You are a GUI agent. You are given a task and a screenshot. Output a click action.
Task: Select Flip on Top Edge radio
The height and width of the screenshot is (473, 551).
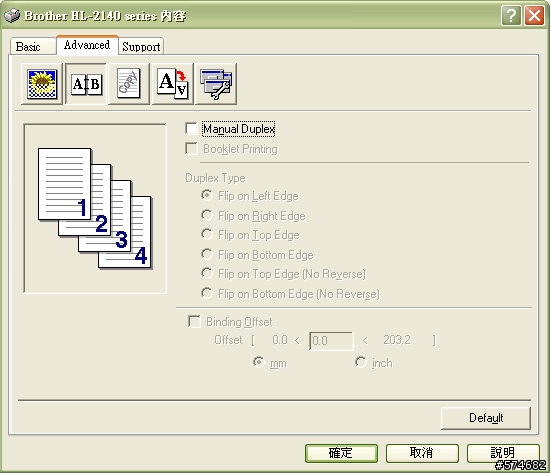(x=207, y=234)
